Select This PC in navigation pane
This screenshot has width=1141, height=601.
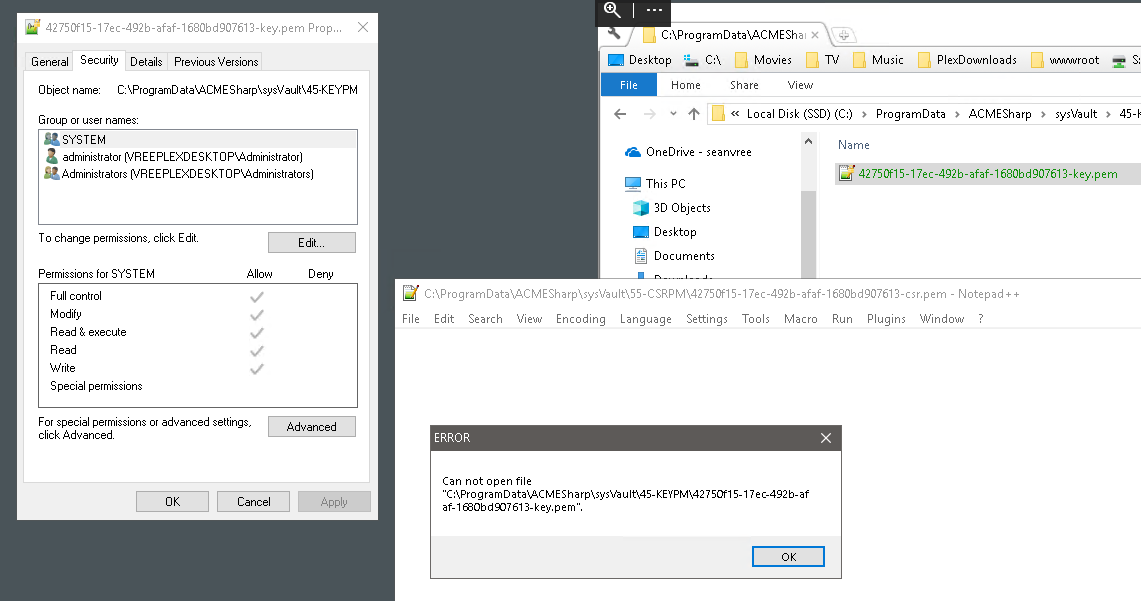[656, 184]
